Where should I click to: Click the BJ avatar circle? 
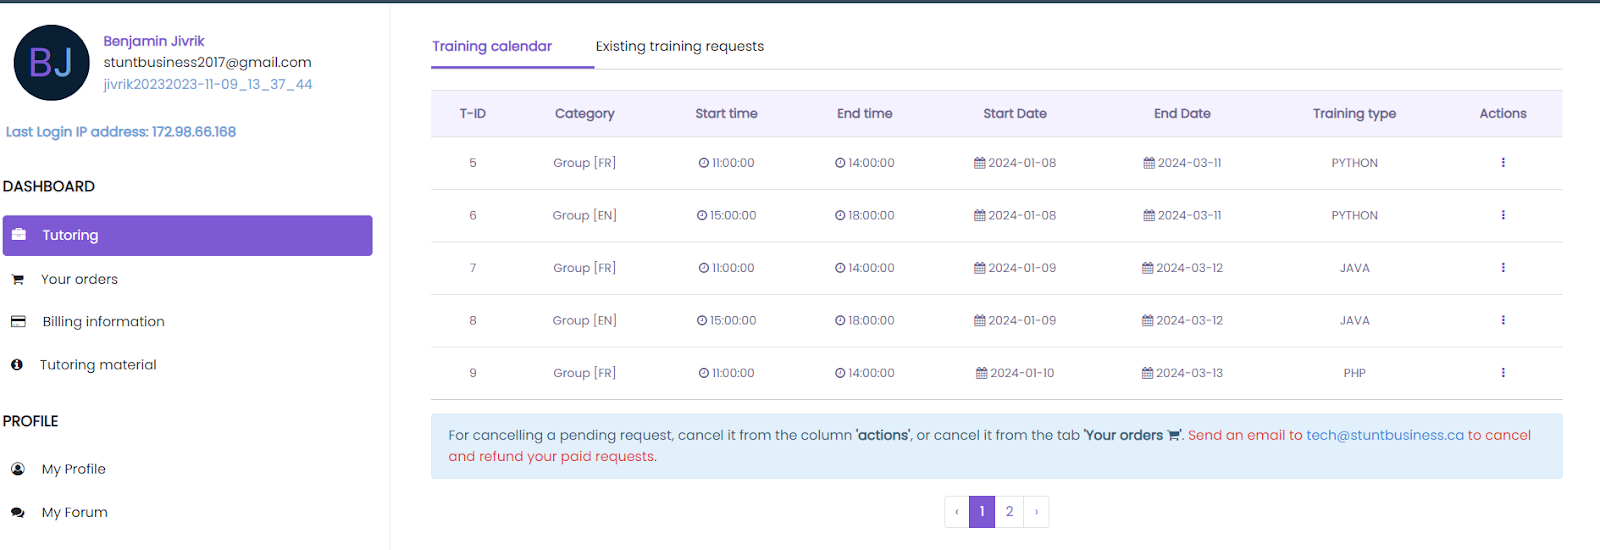pyautogui.click(x=51, y=63)
